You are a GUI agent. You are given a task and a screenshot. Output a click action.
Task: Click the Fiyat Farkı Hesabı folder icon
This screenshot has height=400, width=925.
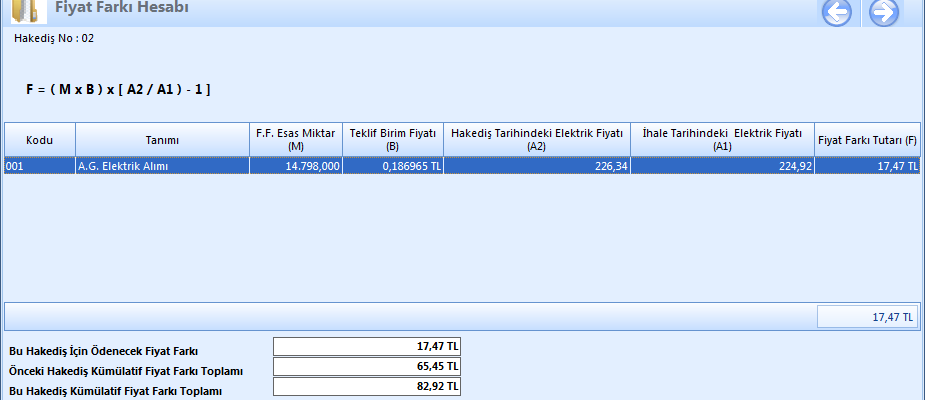(28, 12)
